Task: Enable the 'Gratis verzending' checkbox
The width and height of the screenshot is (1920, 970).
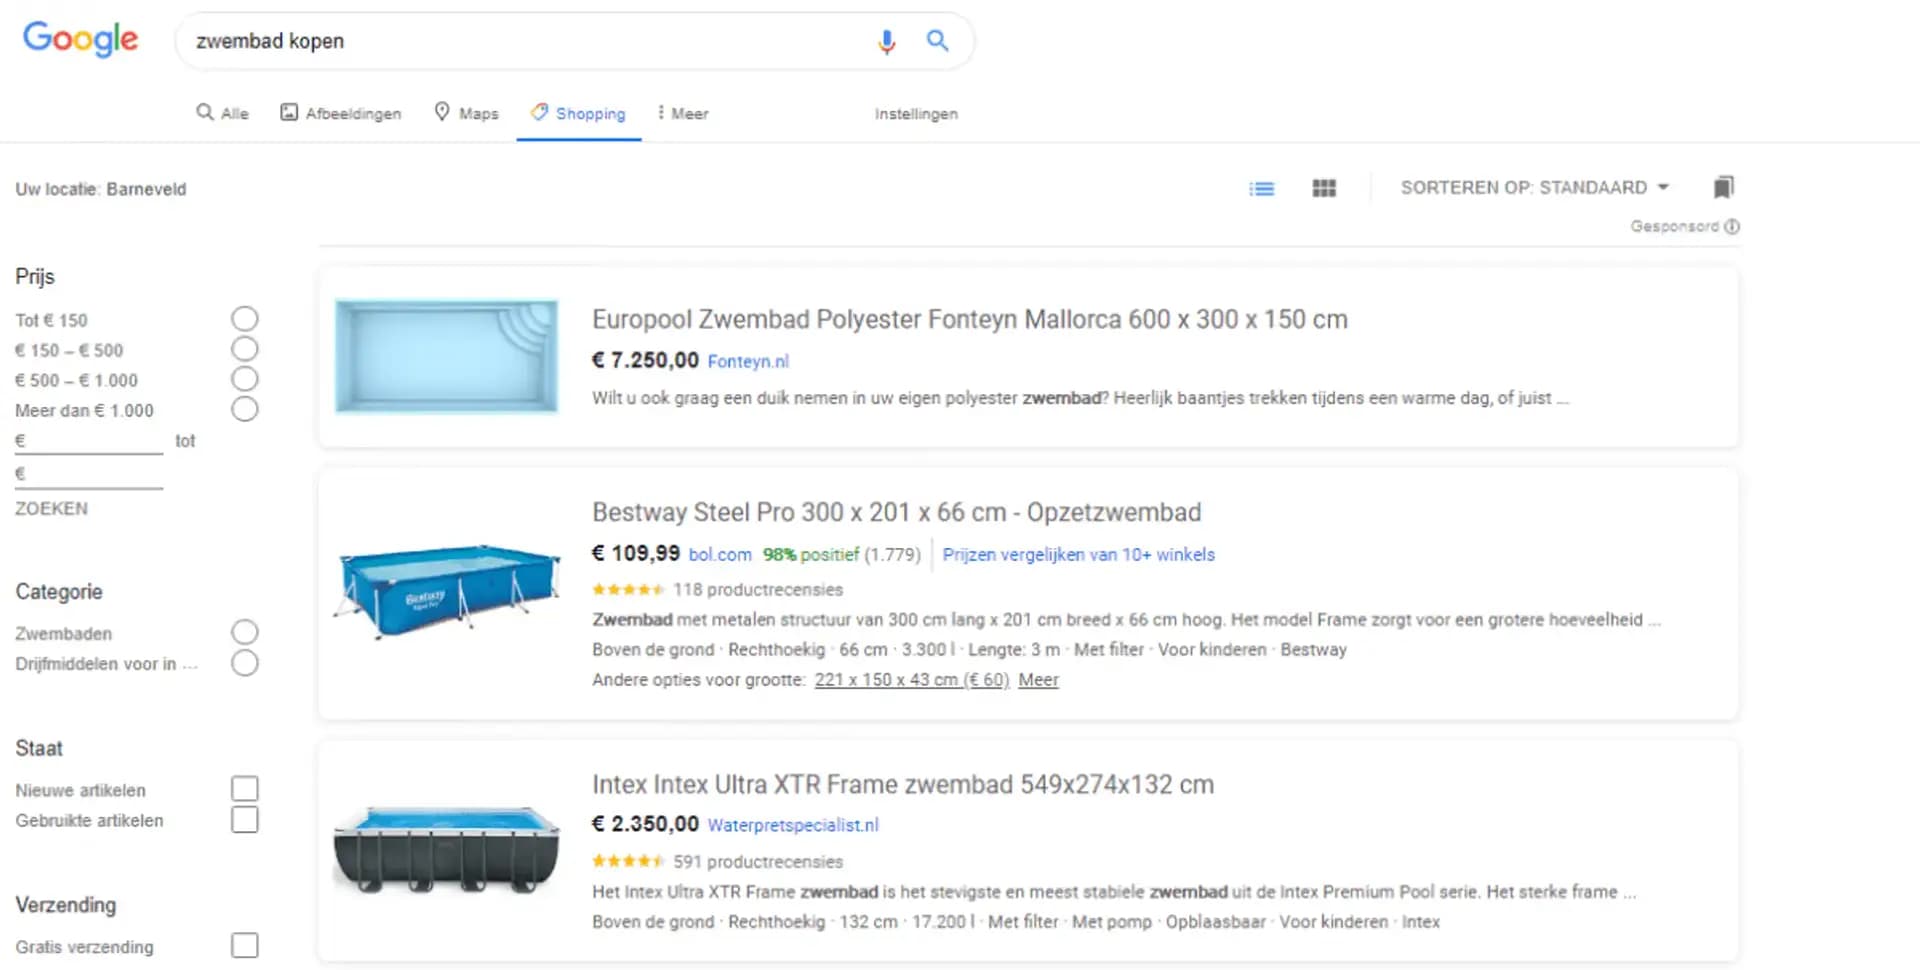Action: pos(244,946)
